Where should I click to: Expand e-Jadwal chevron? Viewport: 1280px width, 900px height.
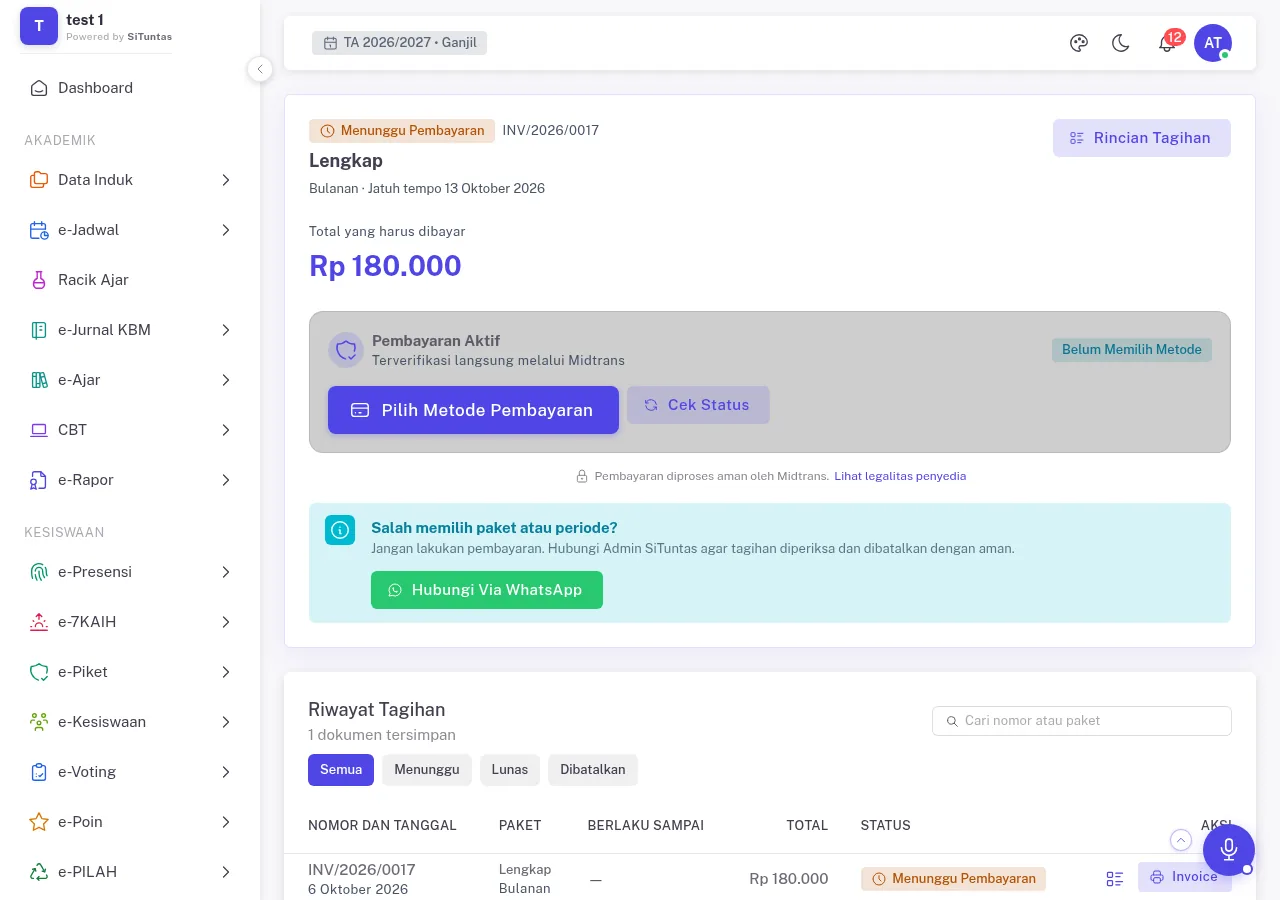pos(226,230)
